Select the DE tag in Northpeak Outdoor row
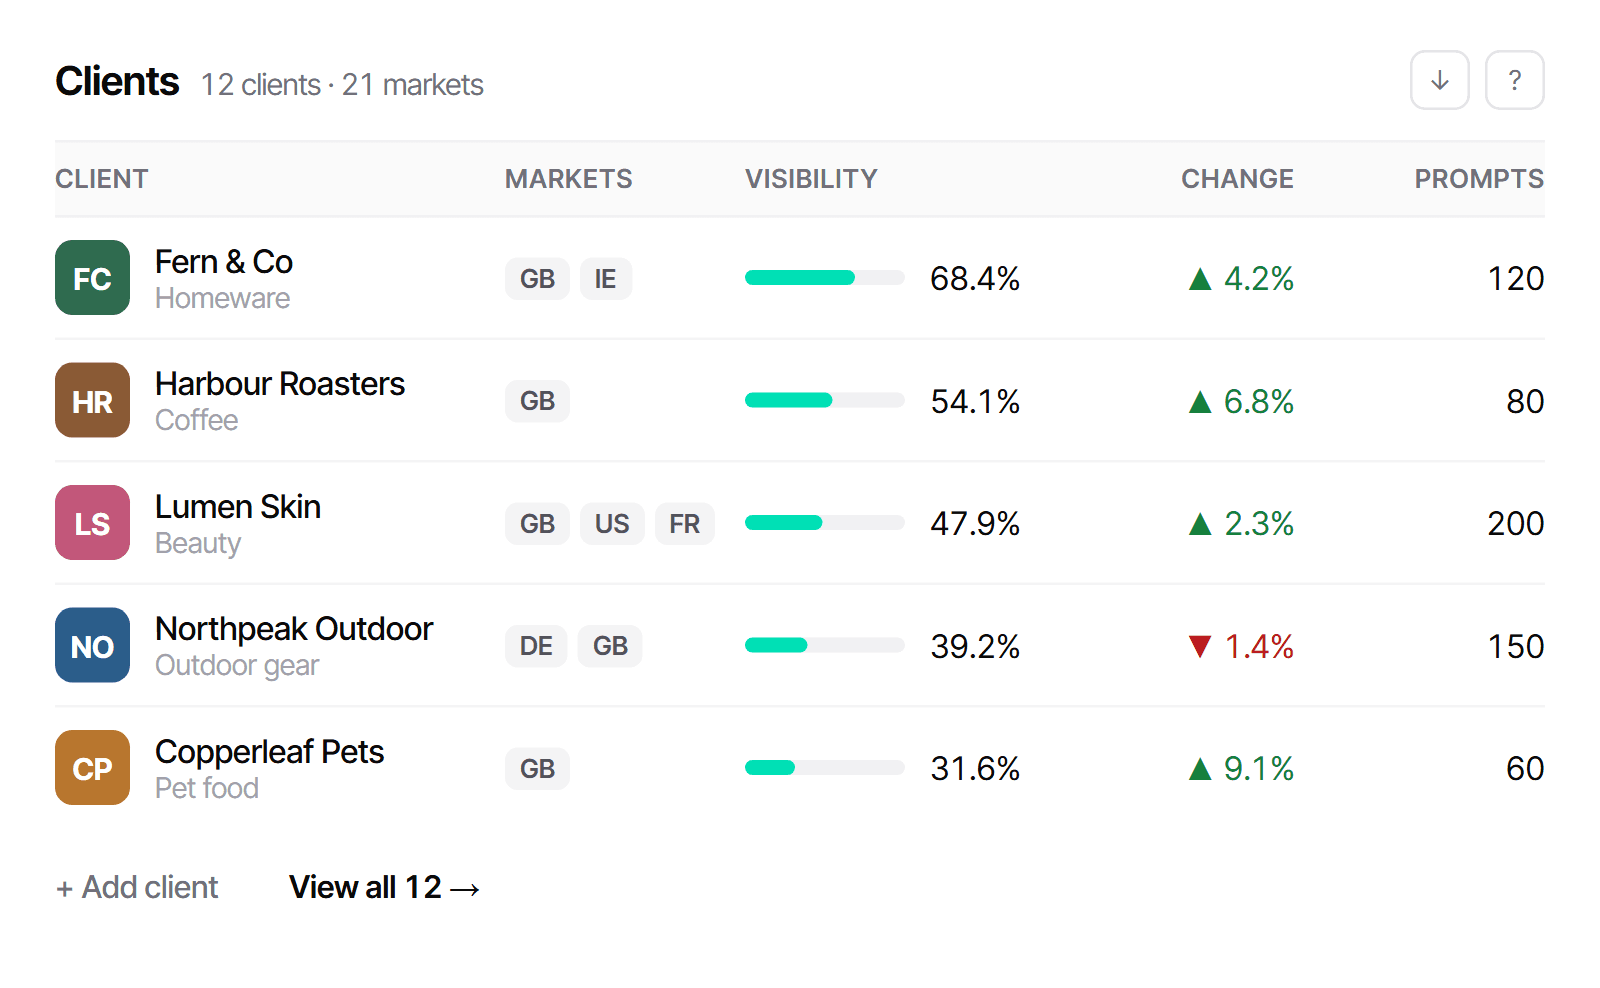1600x988 pixels. pyautogui.click(x=536, y=646)
